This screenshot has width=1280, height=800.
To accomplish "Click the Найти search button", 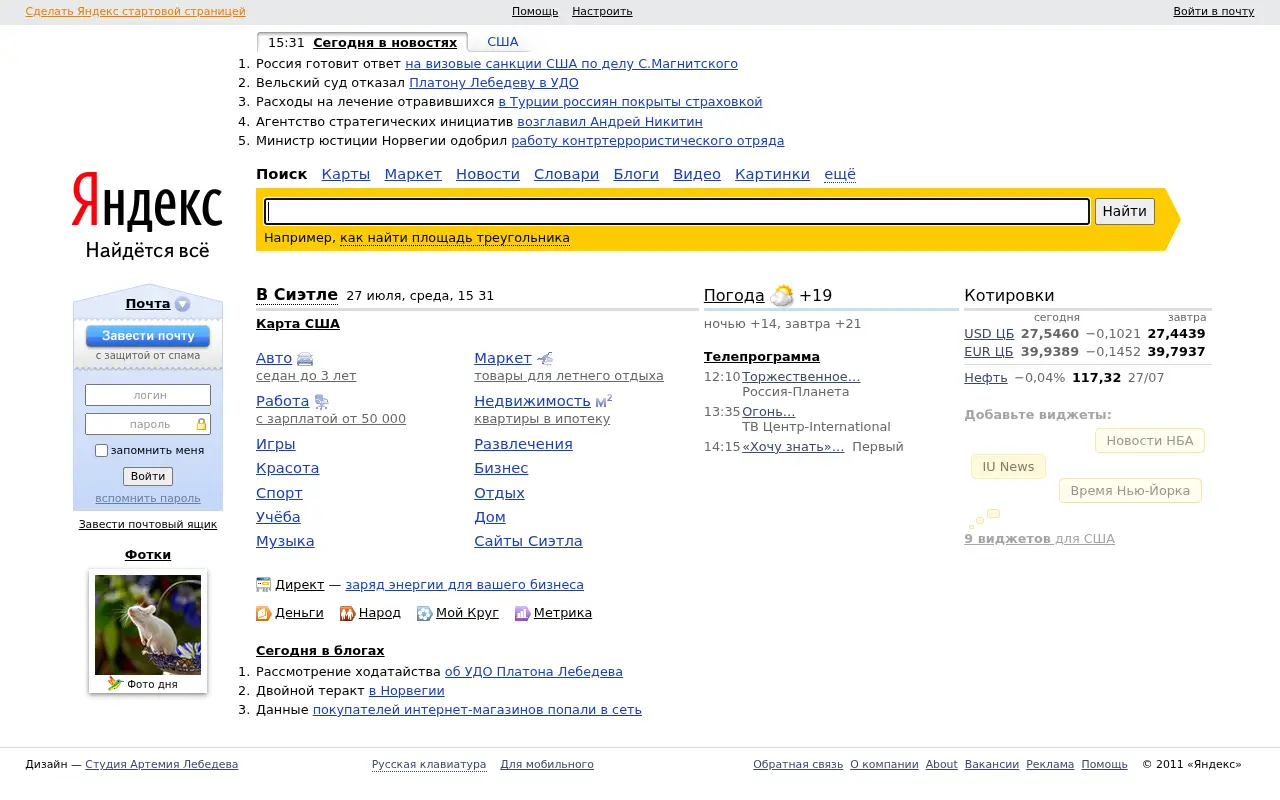I will (x=1125, y=211).
